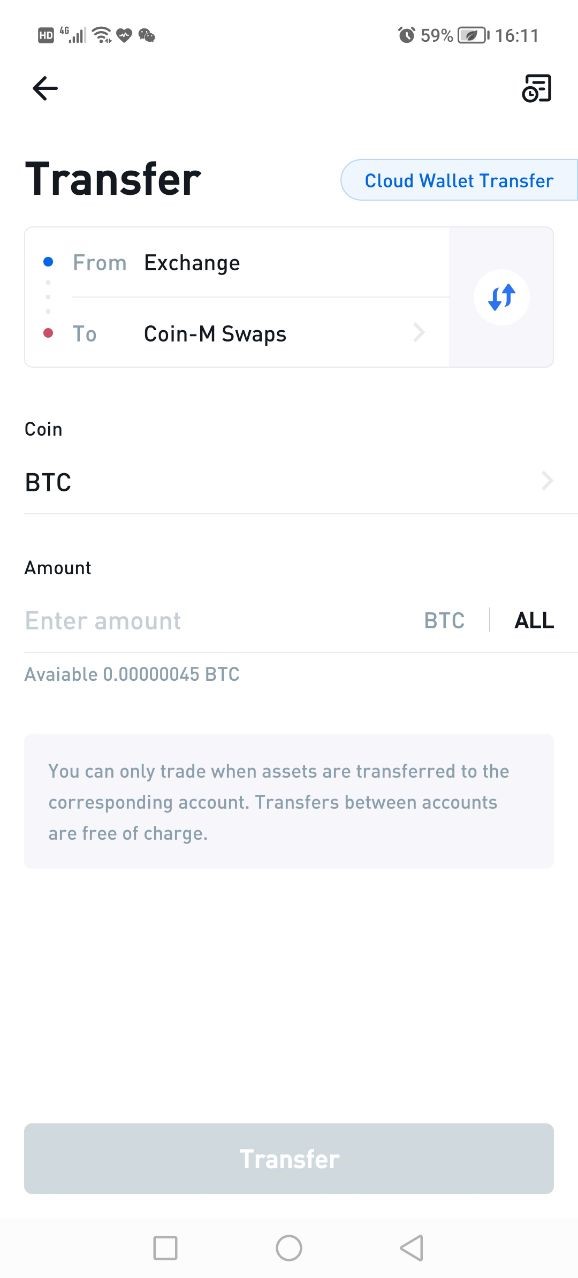Select the To account row
Image resolution: width=578 pixels, height=1278 pixels.
237,333
